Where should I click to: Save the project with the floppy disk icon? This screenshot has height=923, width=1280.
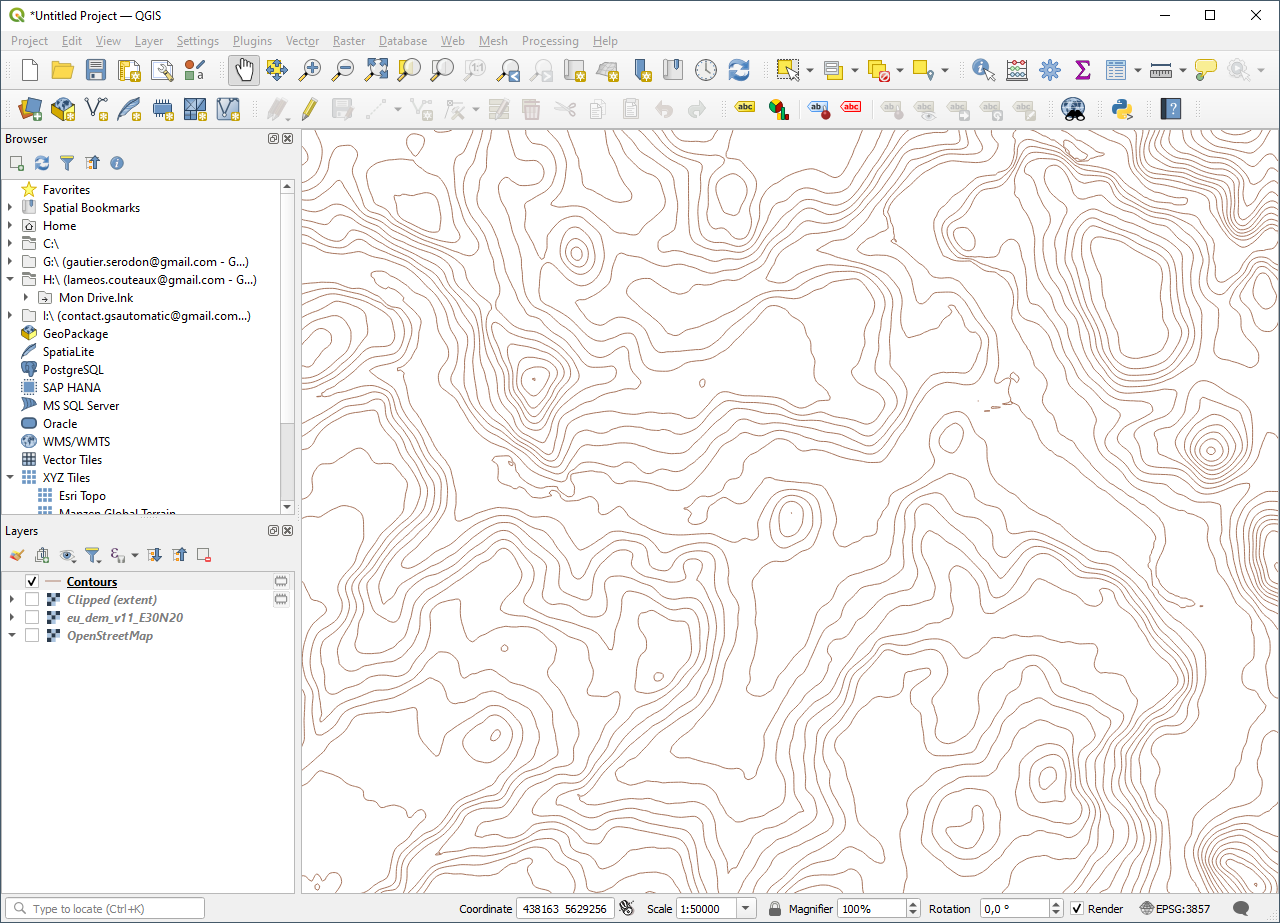(x=96, y=70)
